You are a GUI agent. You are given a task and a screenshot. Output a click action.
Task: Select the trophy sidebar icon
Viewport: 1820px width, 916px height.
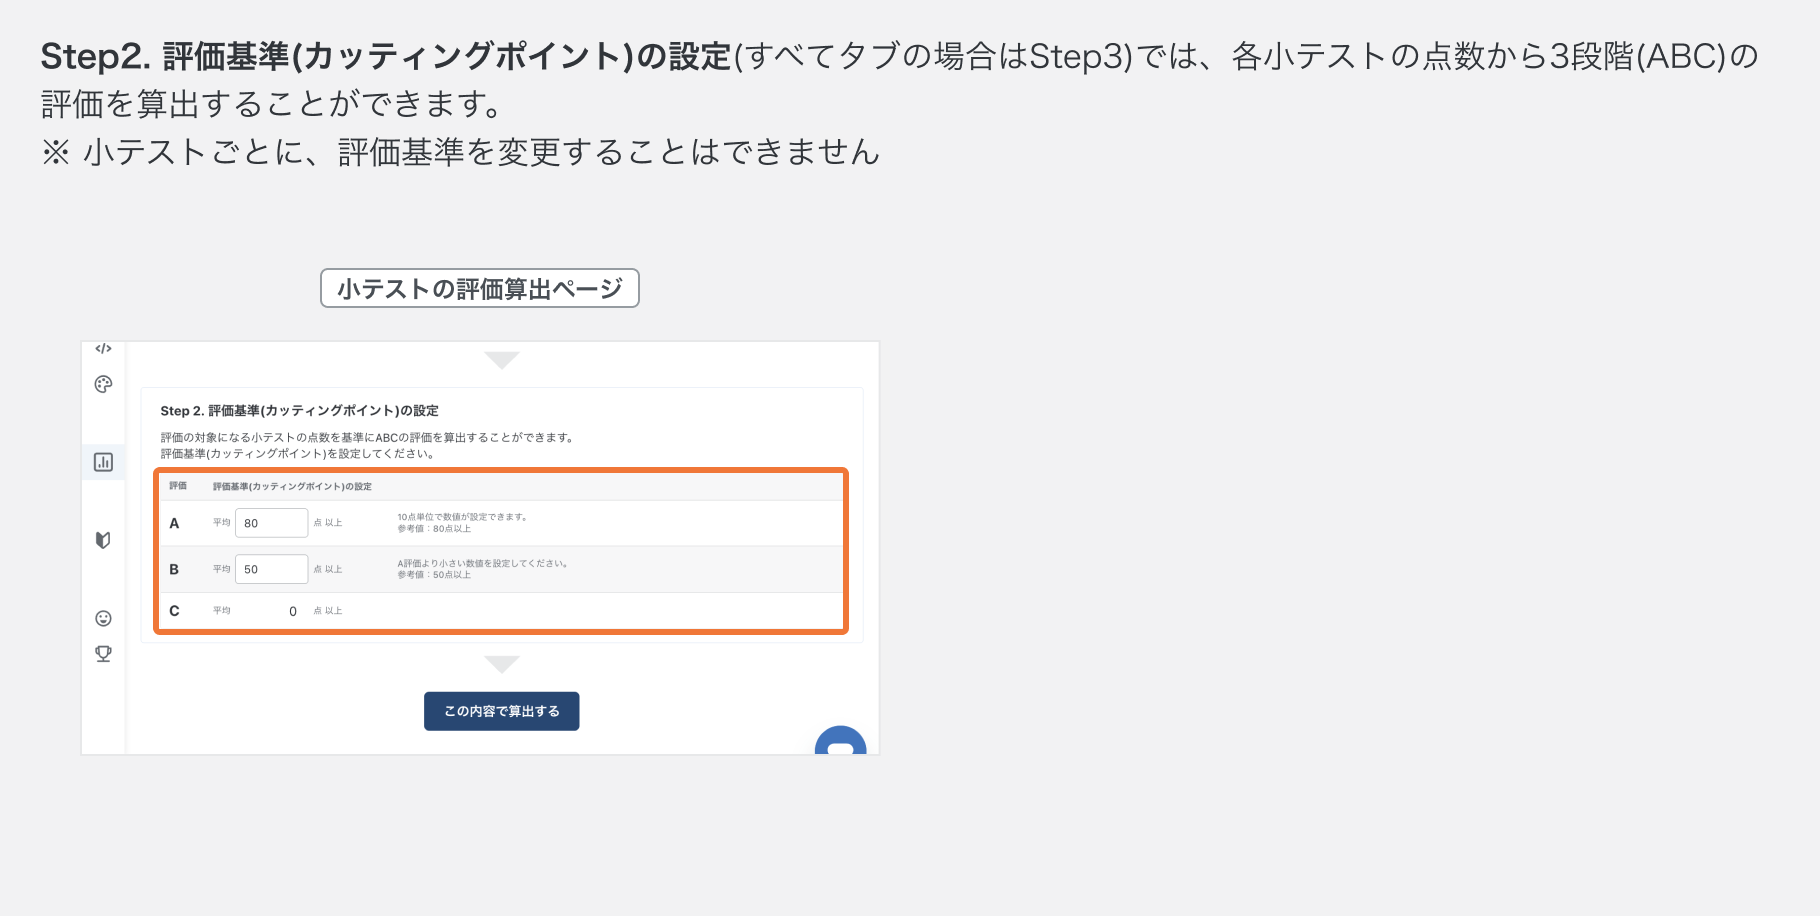tap(103, 653)
